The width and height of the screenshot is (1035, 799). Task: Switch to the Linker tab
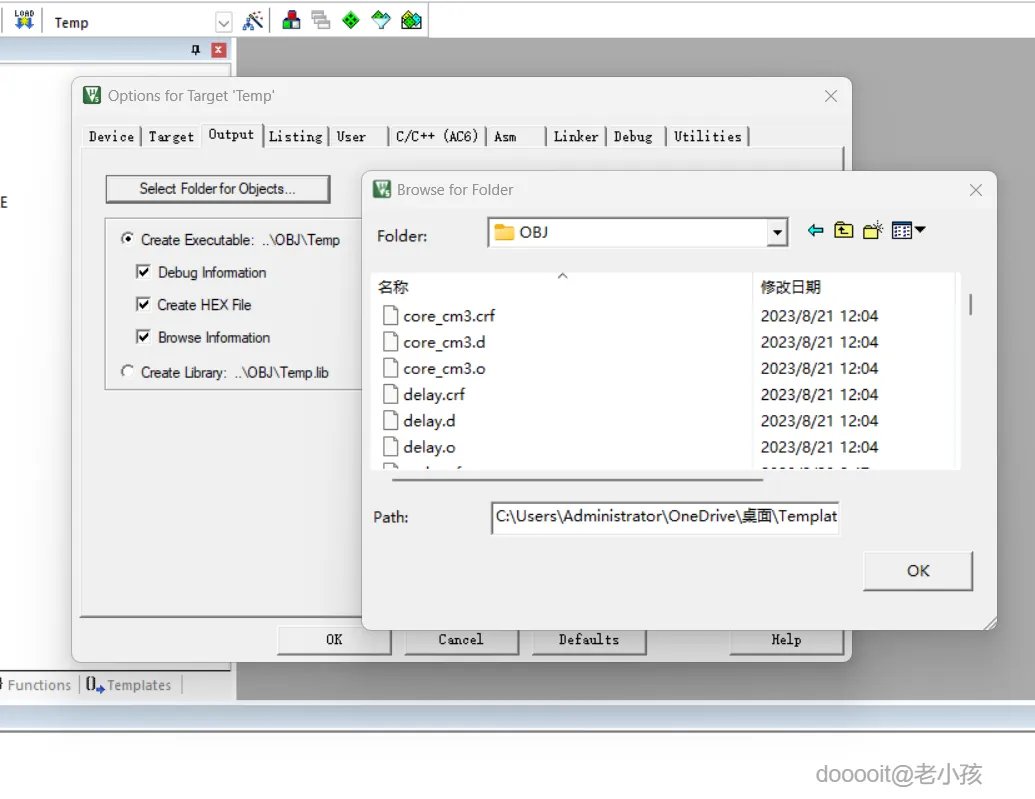coord(576,137)
